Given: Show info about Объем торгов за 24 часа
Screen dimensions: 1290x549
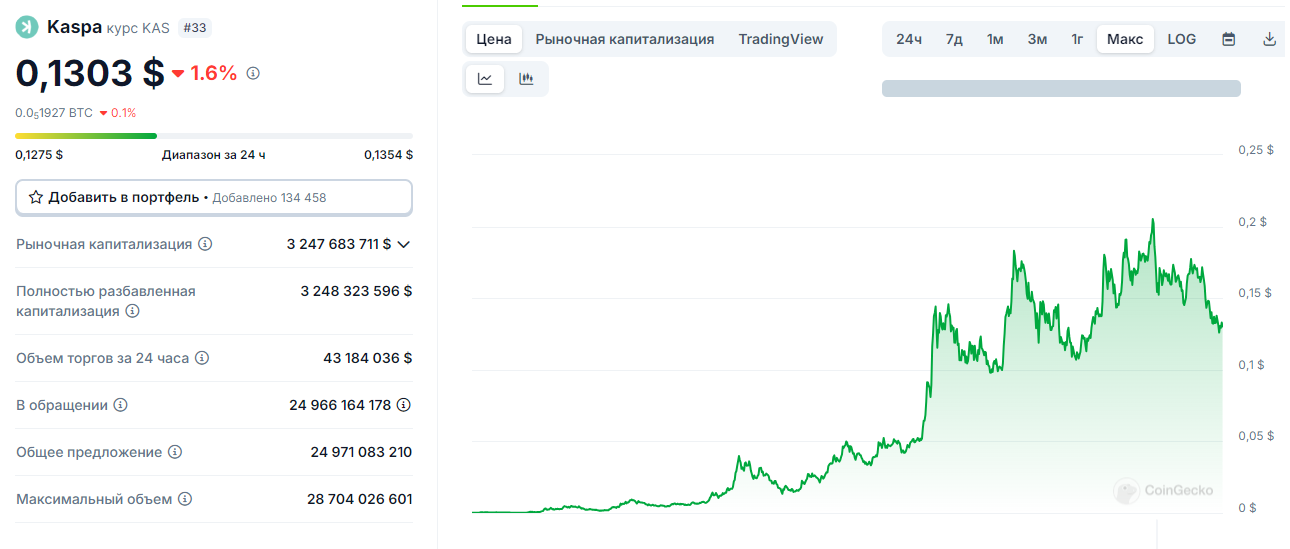Looking at the screenshot, I should point(202,358).
